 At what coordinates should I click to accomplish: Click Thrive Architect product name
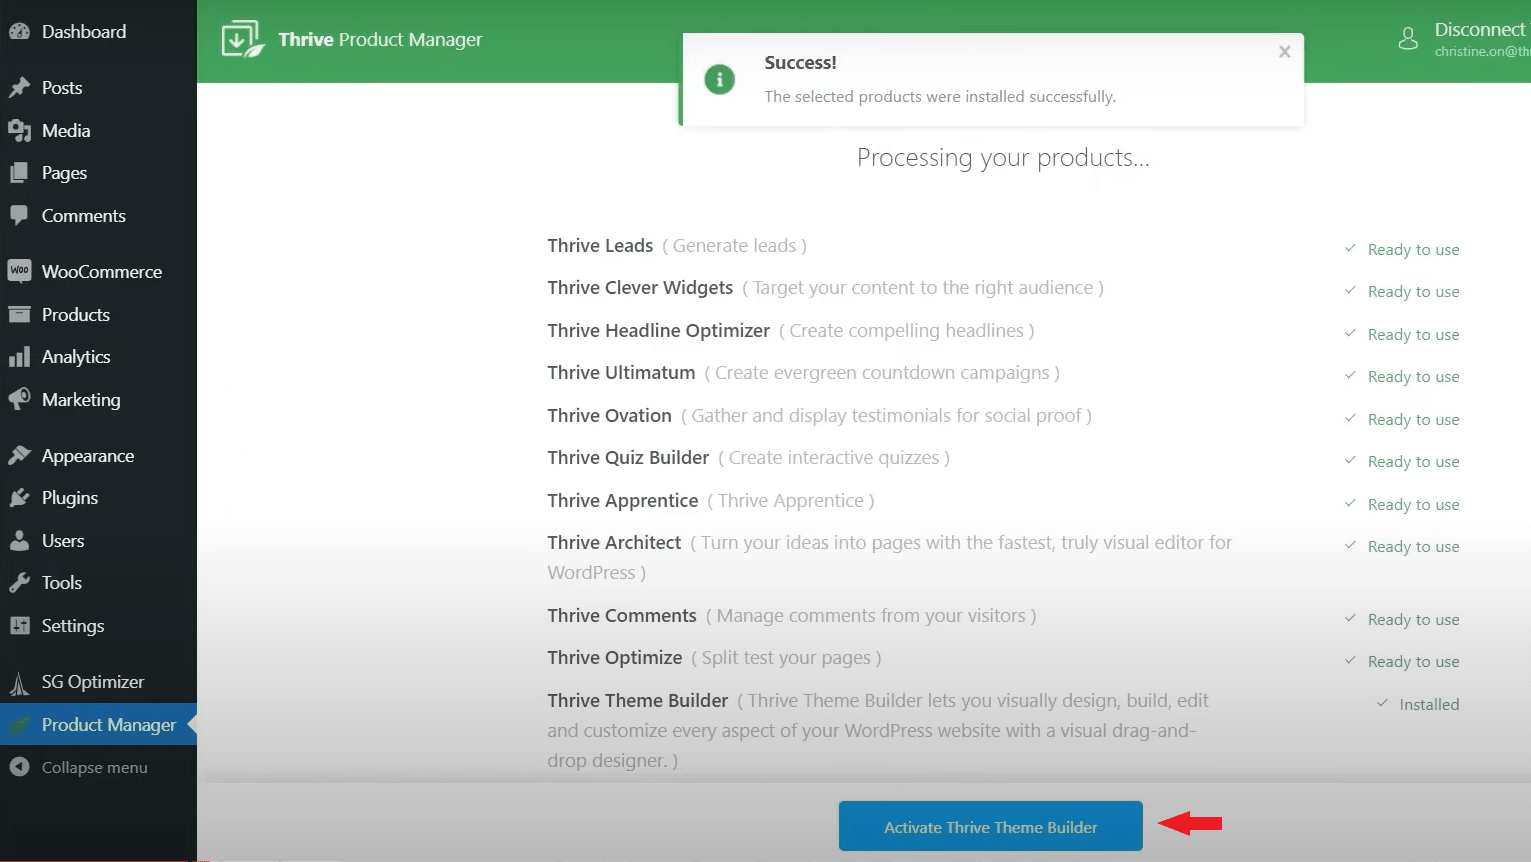[x=614, y=543]
